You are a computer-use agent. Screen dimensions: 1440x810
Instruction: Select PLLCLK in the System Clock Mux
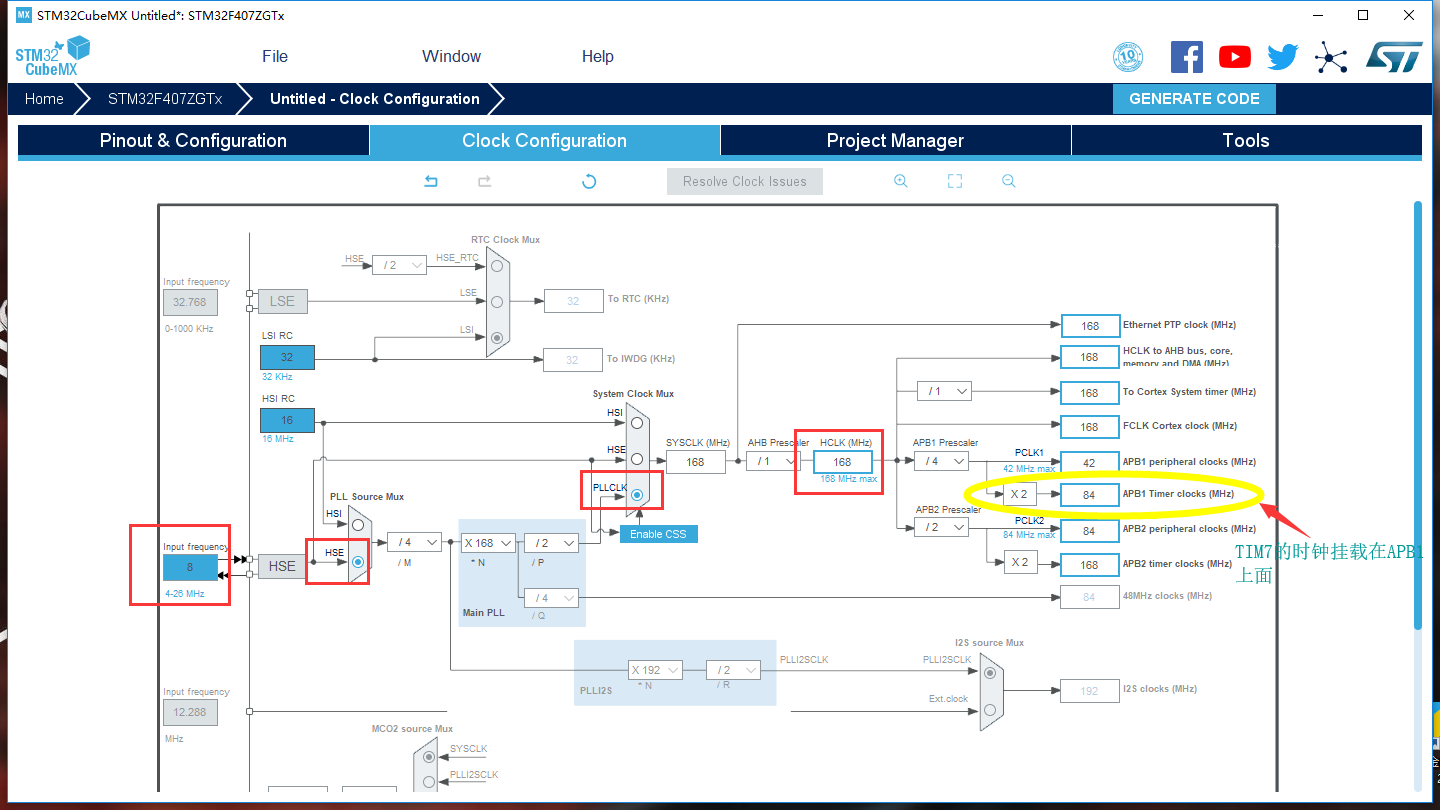[x=636, y=495]
